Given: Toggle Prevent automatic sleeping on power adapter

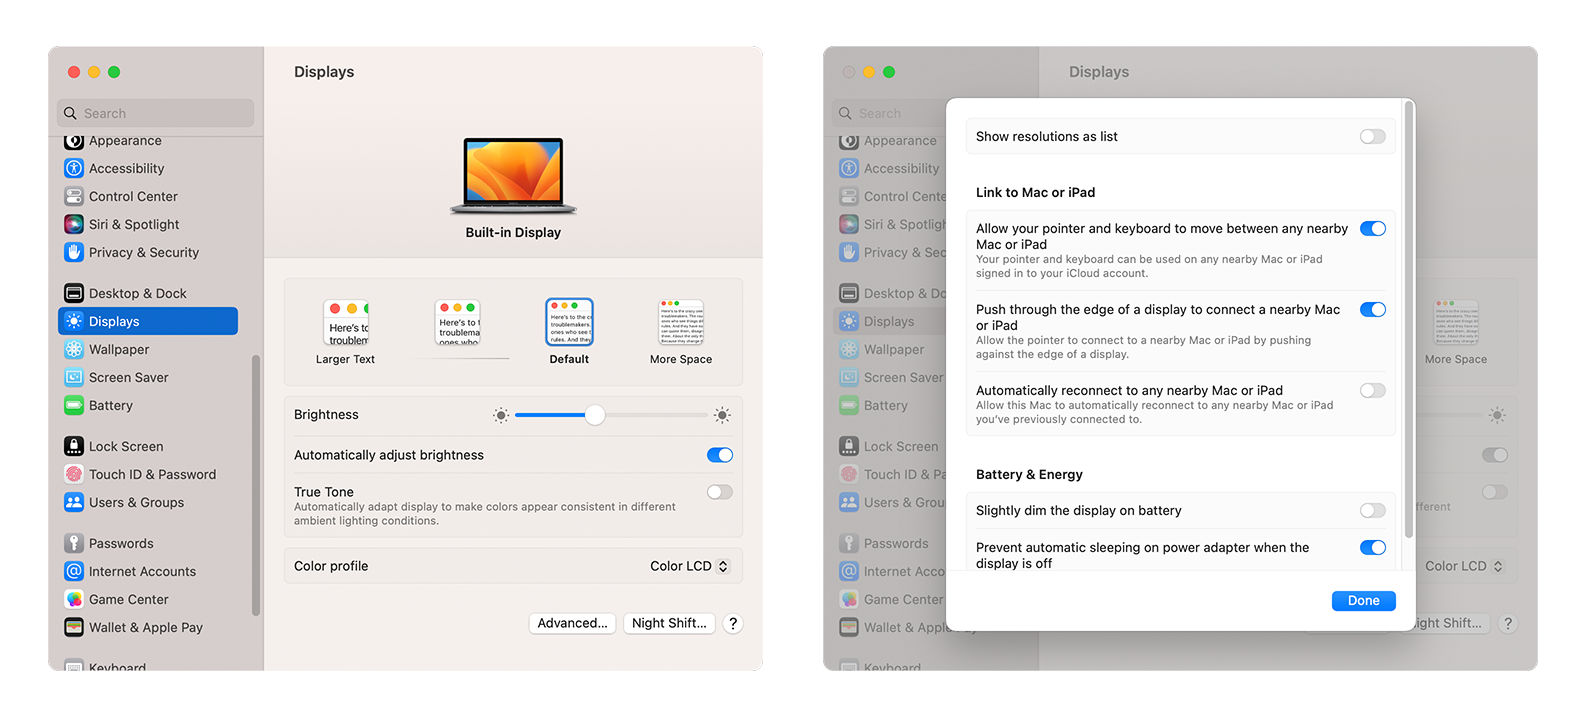Looking at the screenshot, I should click(x=1373, y=547).
